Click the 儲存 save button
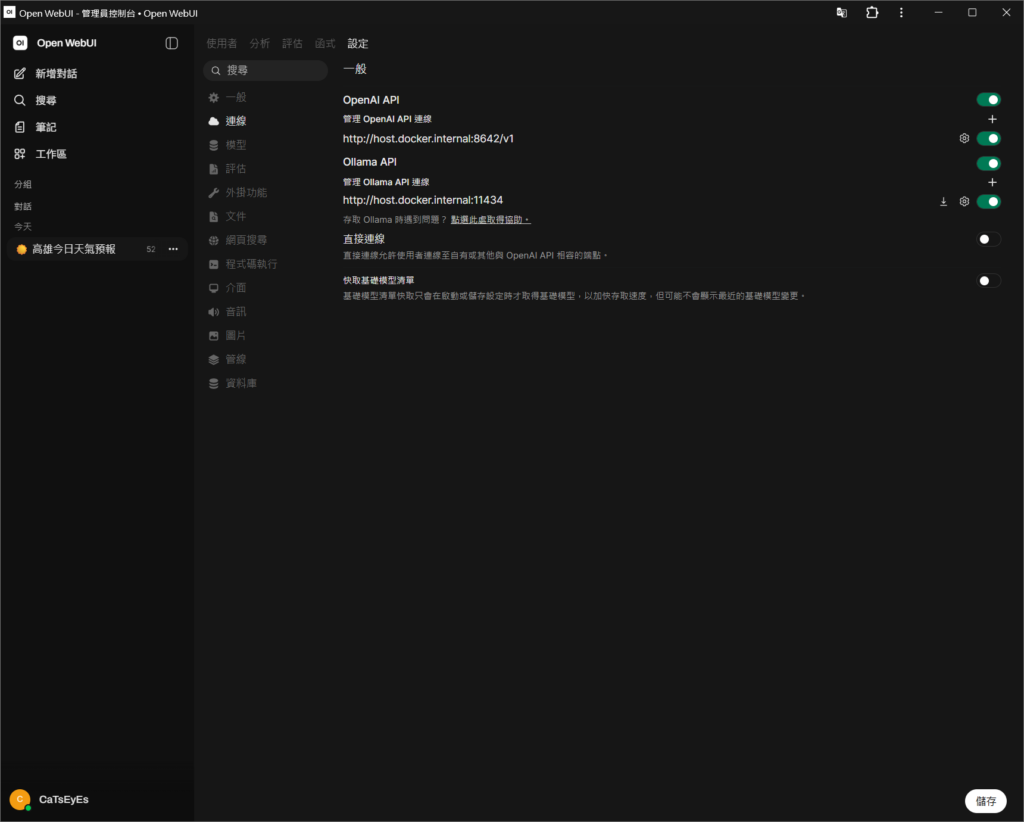Screen dimensions: 1024x822 coord(985,801)
